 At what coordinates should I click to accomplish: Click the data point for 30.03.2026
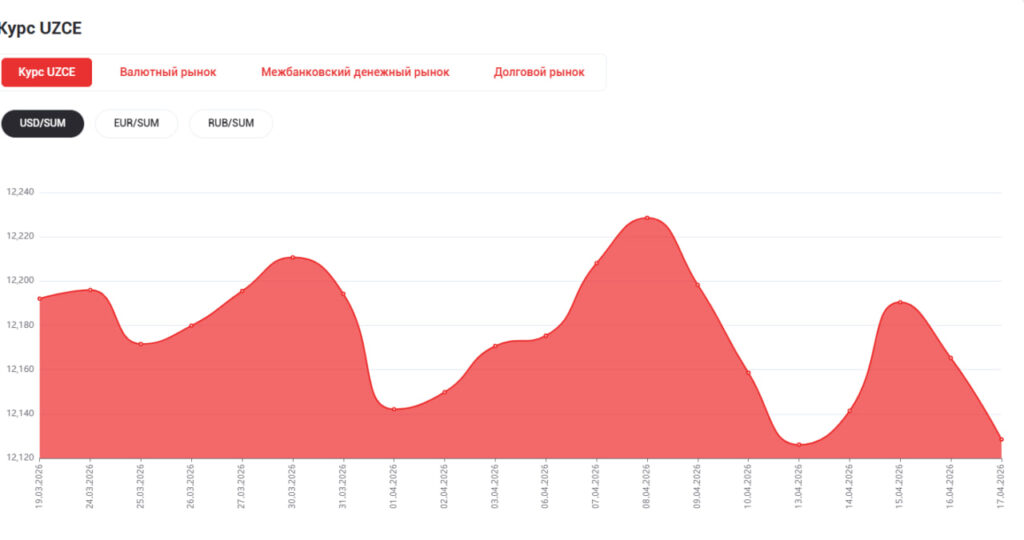pyautogui.click(x=293, y=257)
